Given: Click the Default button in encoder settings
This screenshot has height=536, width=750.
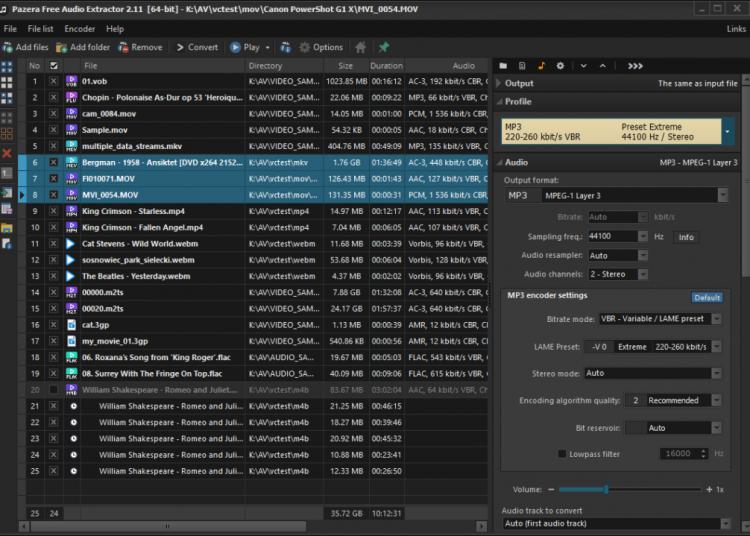Looking at the screenshot, I should [x=707, y=297].
